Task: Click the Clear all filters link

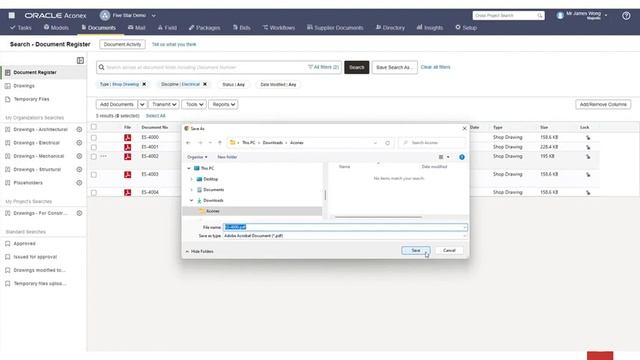Action: pos(436,67)
